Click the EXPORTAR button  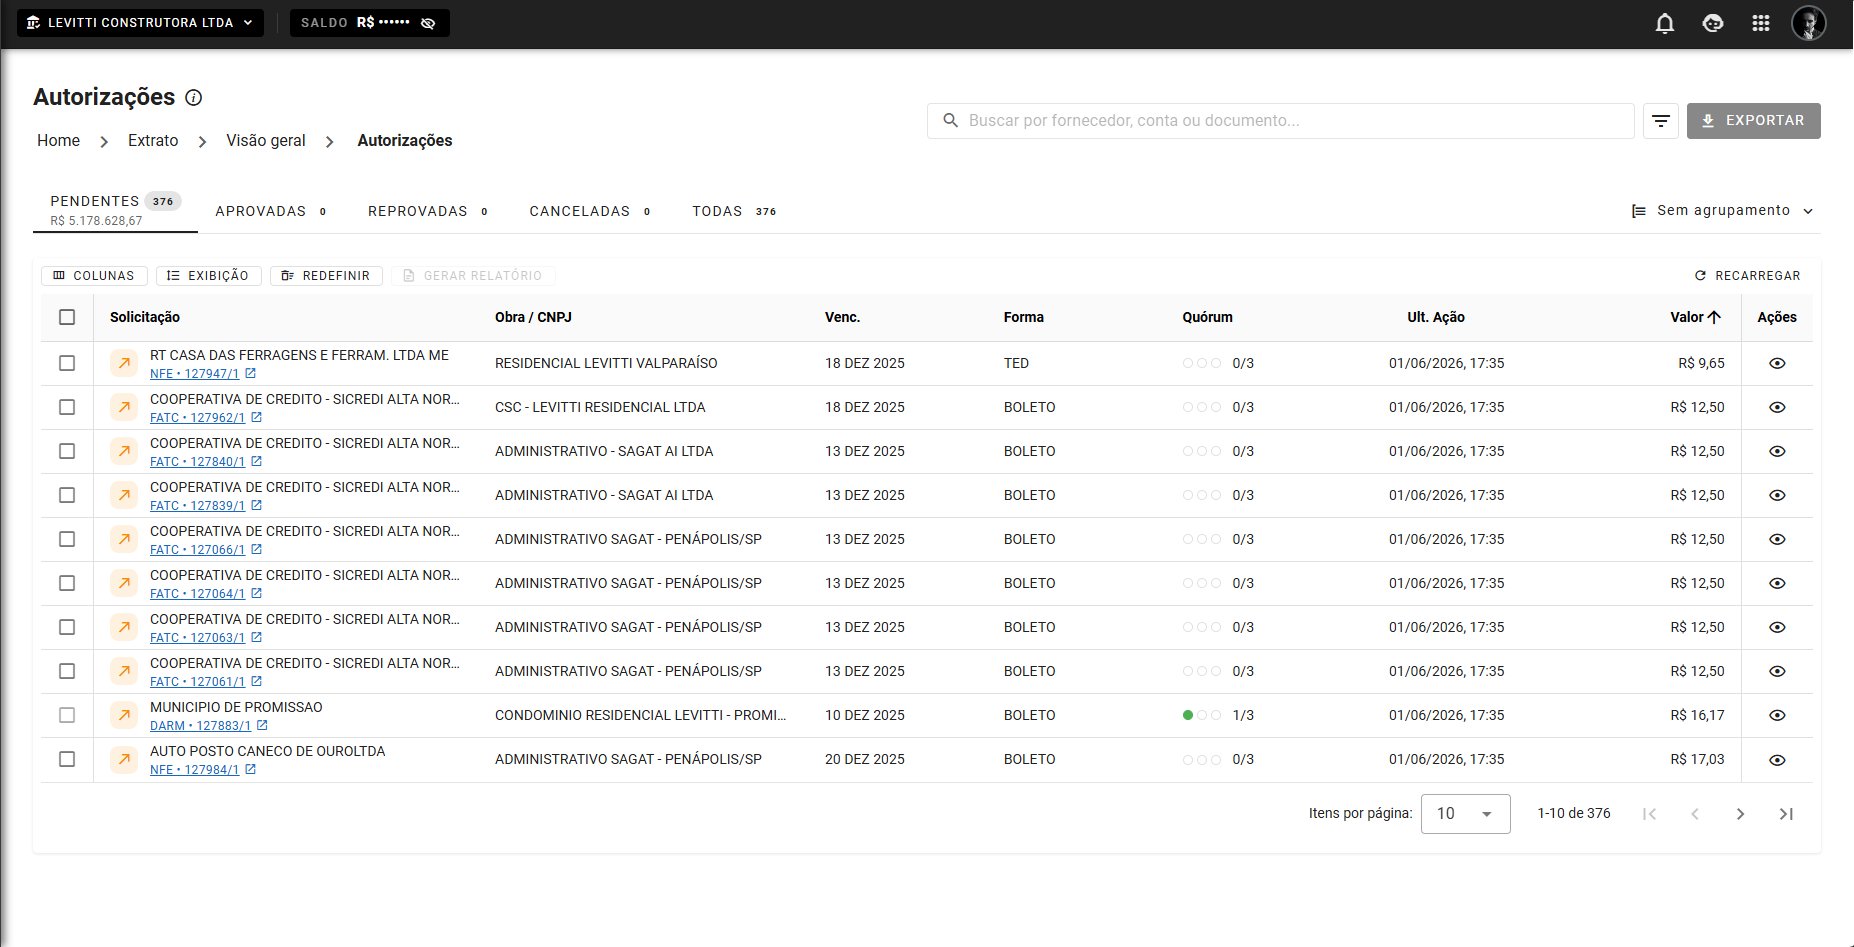point(1753,121)
